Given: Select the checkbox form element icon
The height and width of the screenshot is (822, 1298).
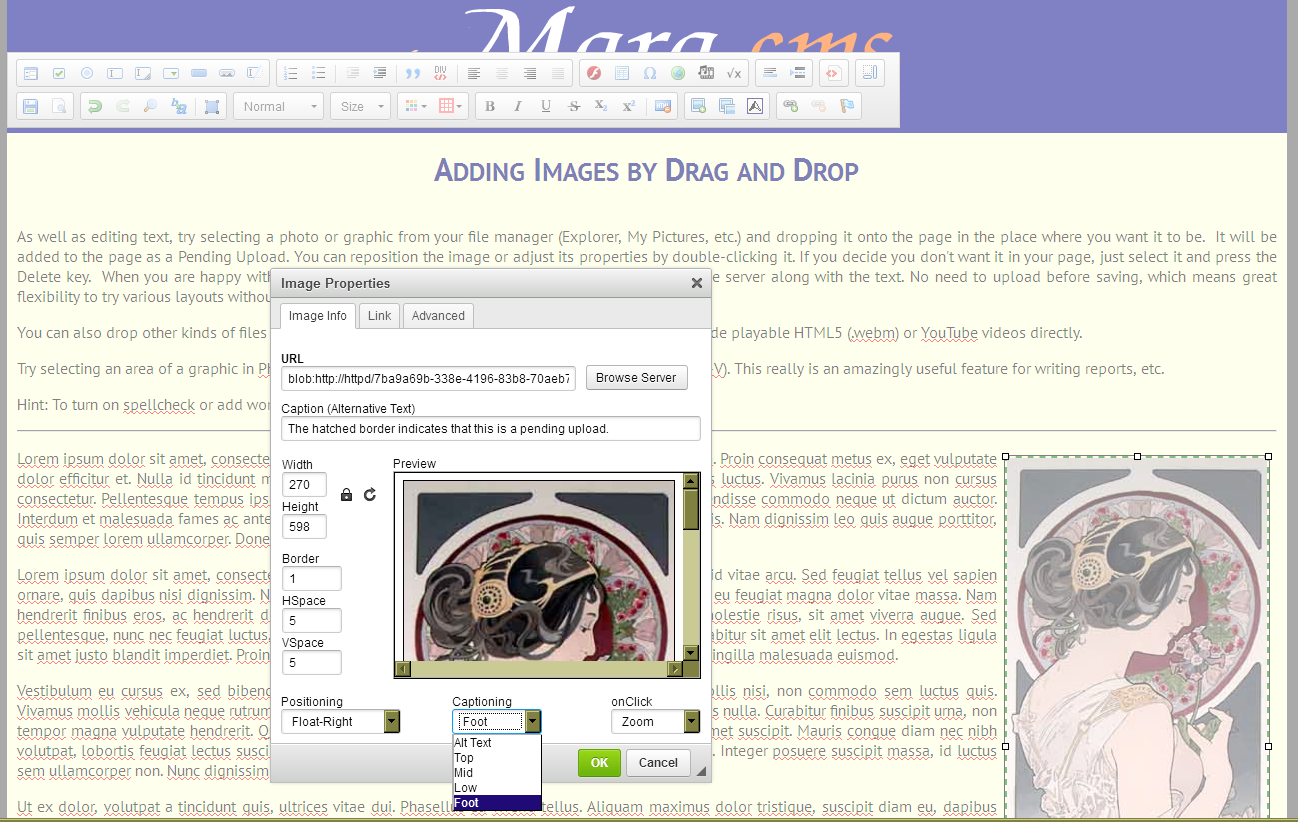Looking at the screenshot, I should (x=58, y=72).
